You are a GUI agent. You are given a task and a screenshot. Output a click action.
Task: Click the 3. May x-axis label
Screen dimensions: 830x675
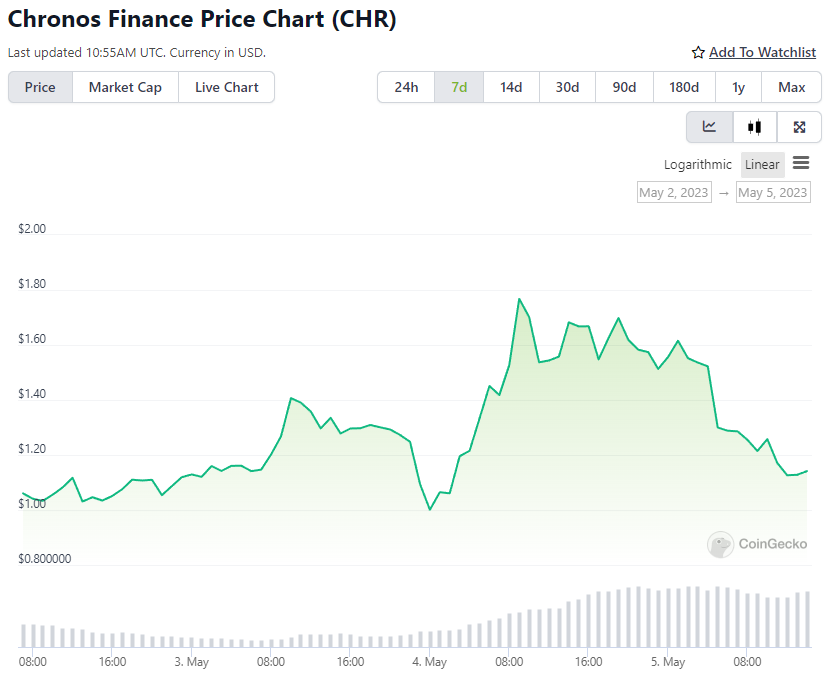192,662
